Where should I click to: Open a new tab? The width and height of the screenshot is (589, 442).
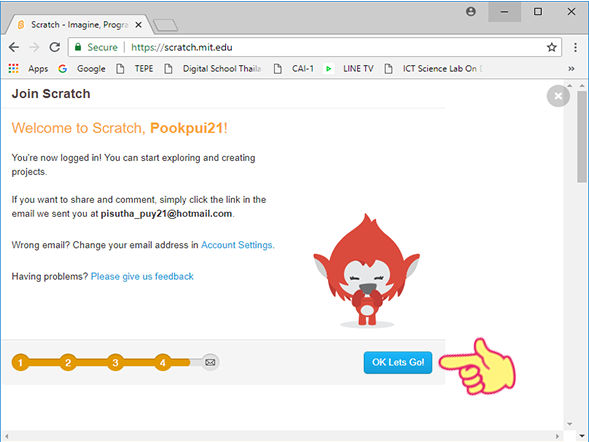165,25
